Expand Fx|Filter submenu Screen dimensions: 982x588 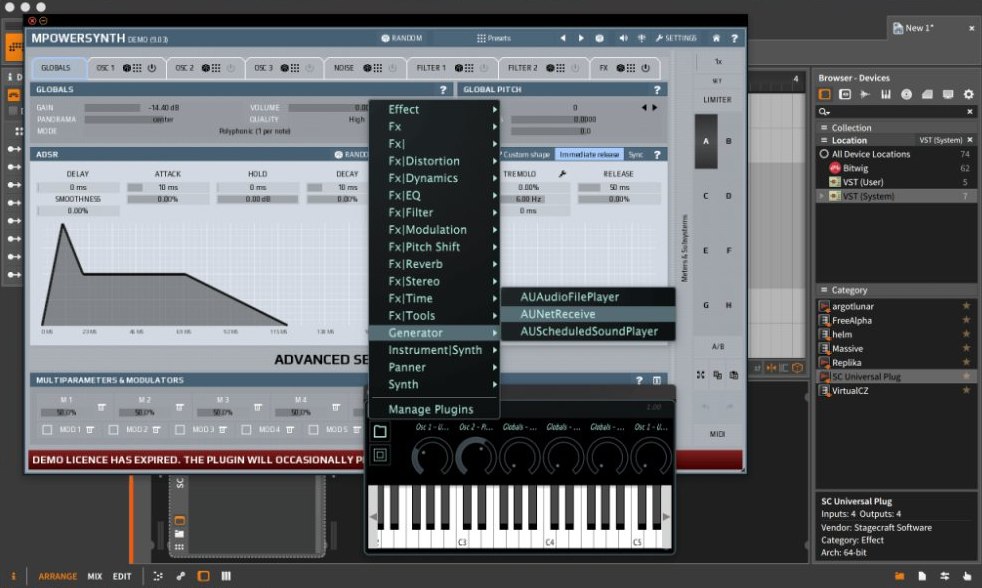433,213
